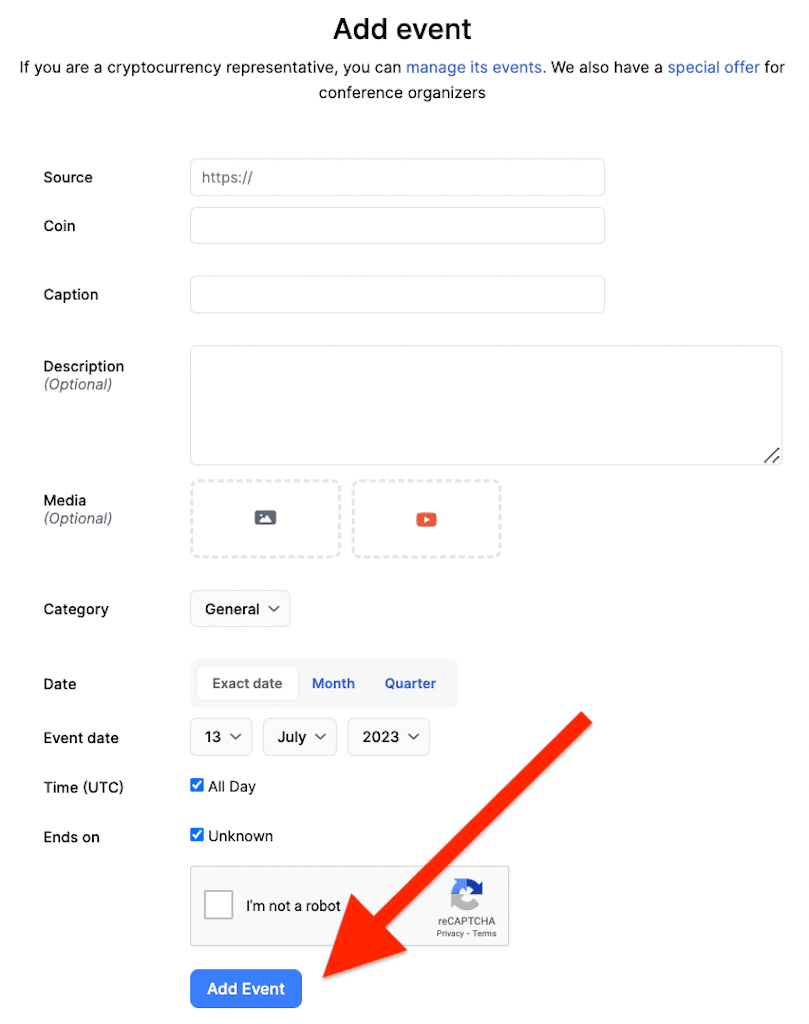Screen dimensions: 809x1024
Task: Switch to the Month date tab
Action: (x=333, y=683)
